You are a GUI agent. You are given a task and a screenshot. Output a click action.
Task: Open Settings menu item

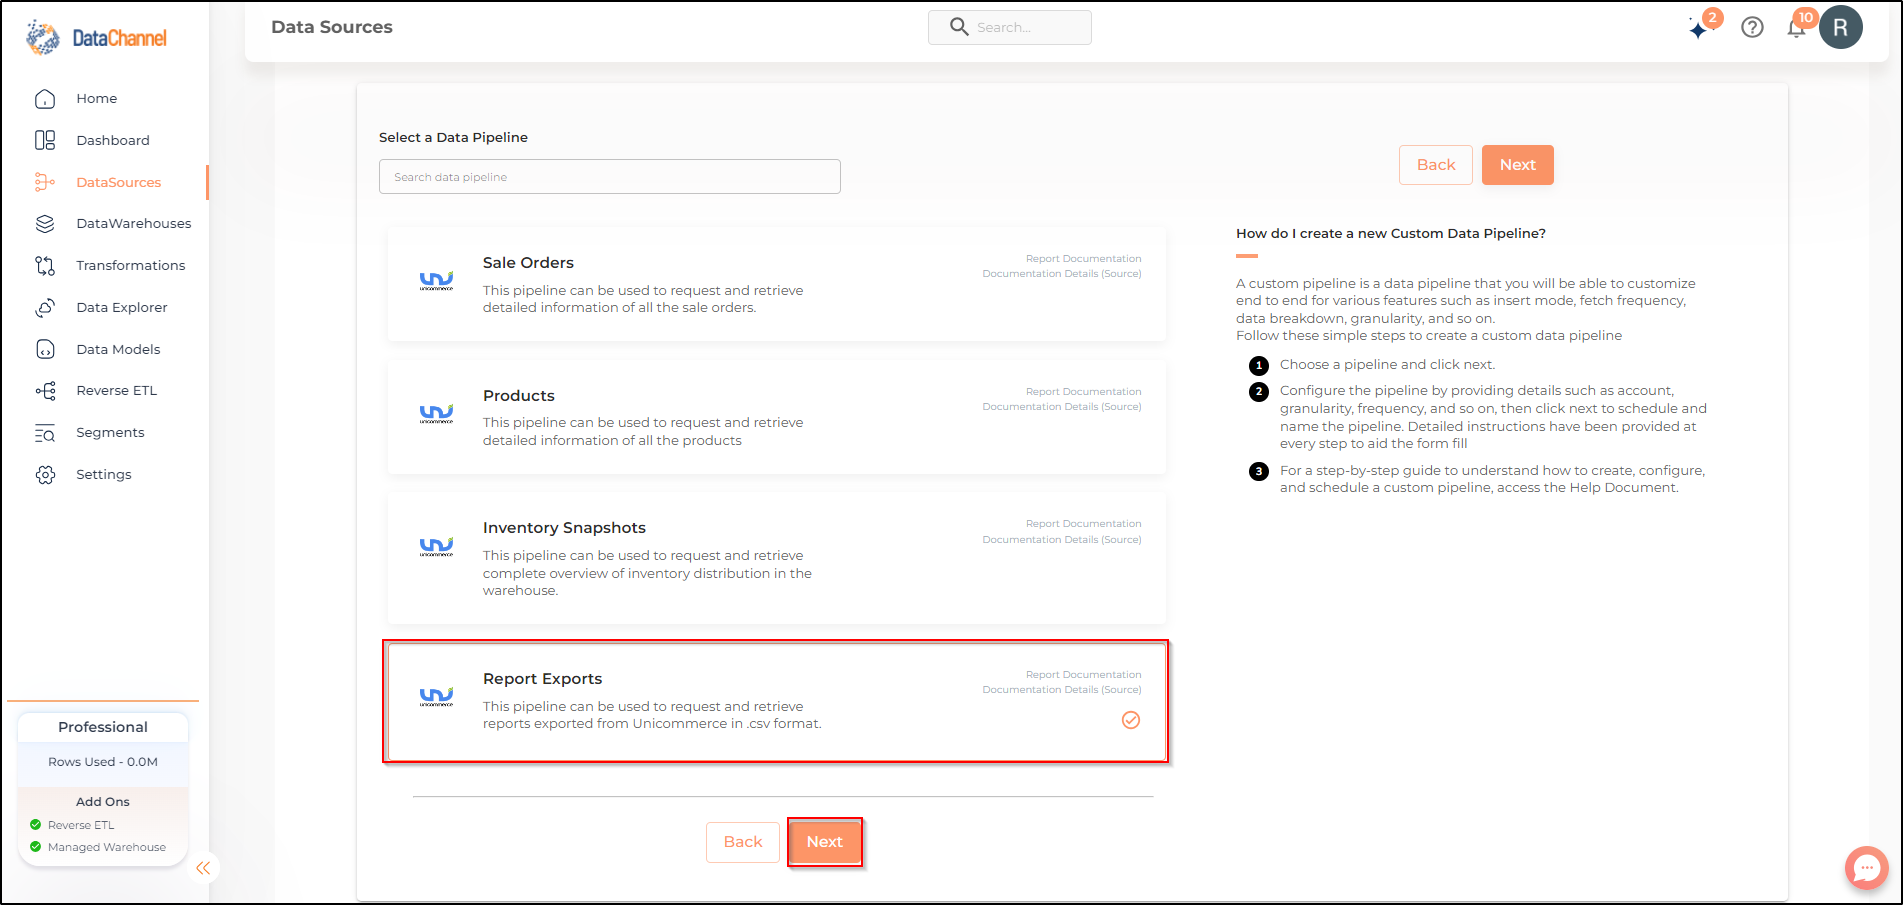pos(104,474)
